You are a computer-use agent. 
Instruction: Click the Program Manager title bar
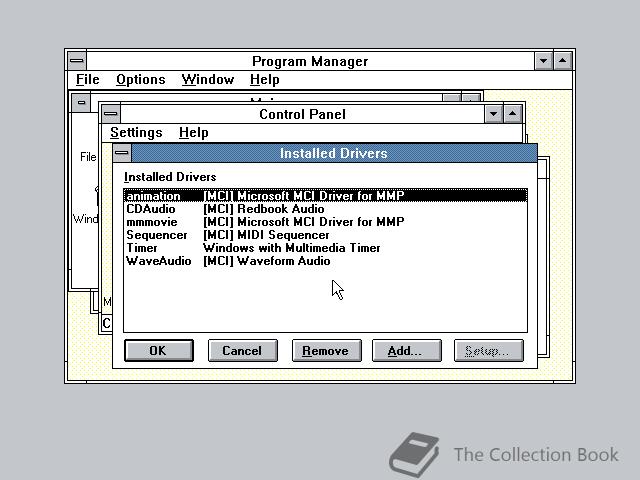(310, 61)
